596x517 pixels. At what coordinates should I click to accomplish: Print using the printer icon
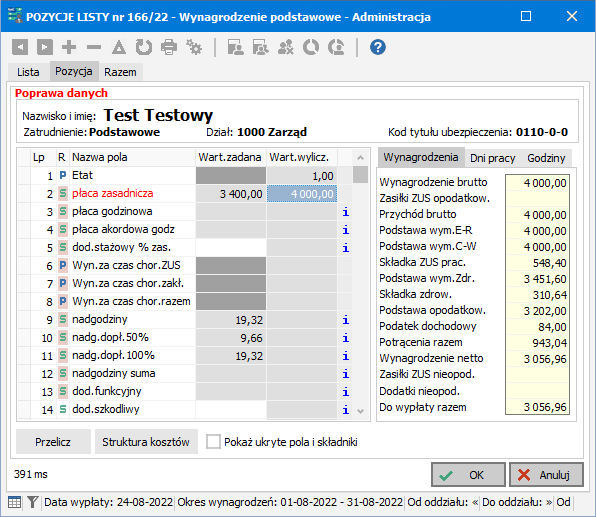tap(169, 48)
